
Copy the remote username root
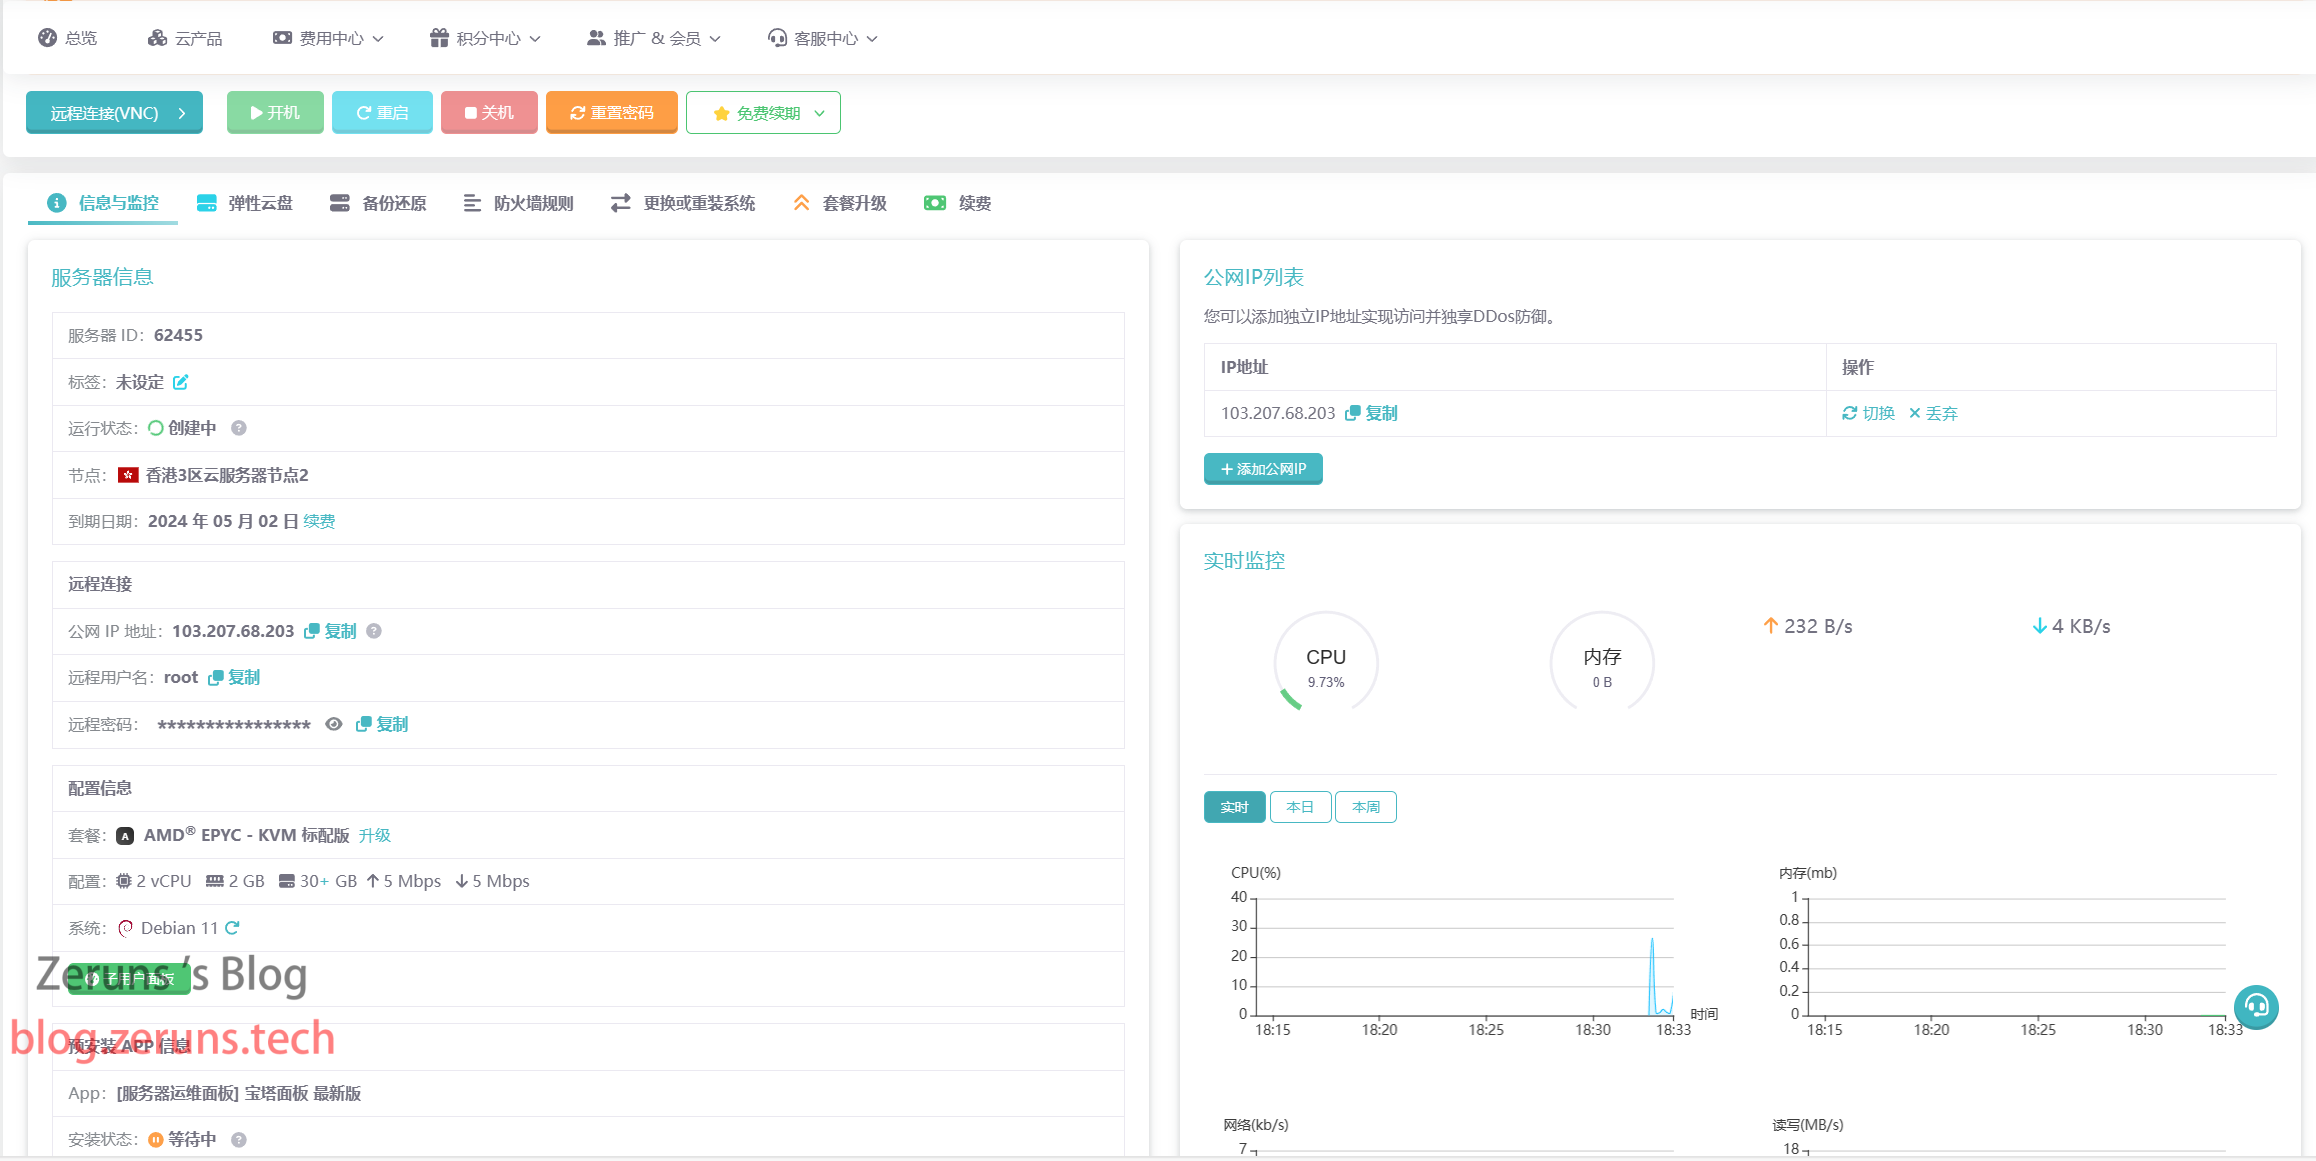(234, 677)
